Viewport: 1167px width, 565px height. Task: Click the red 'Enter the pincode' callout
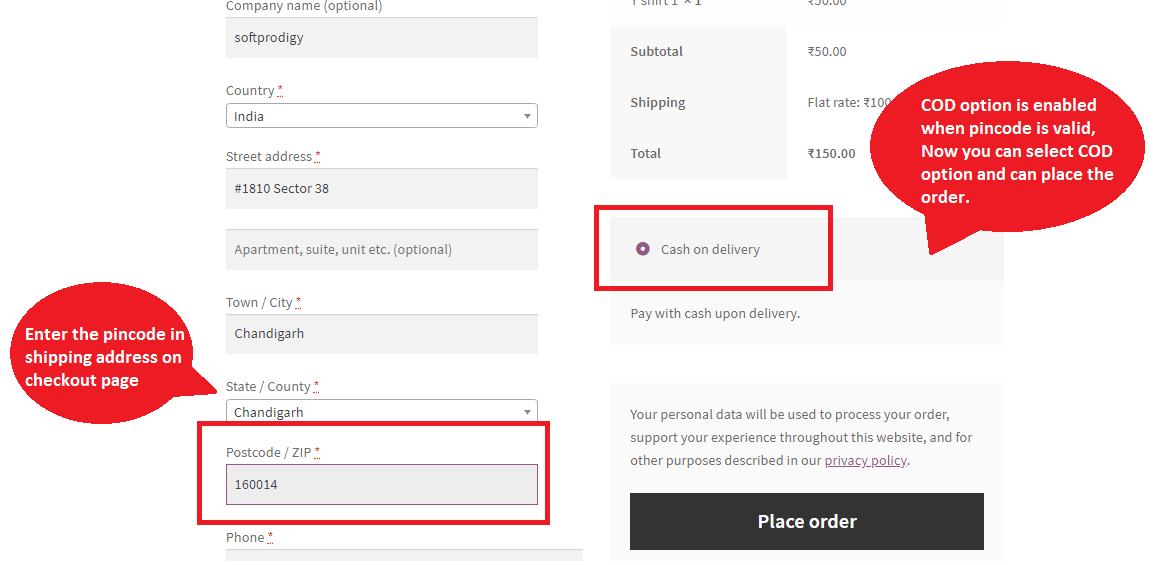104,357
